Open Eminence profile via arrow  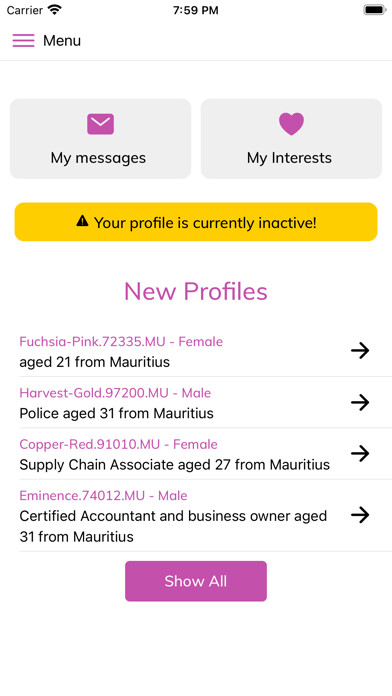tap(360, 515)
